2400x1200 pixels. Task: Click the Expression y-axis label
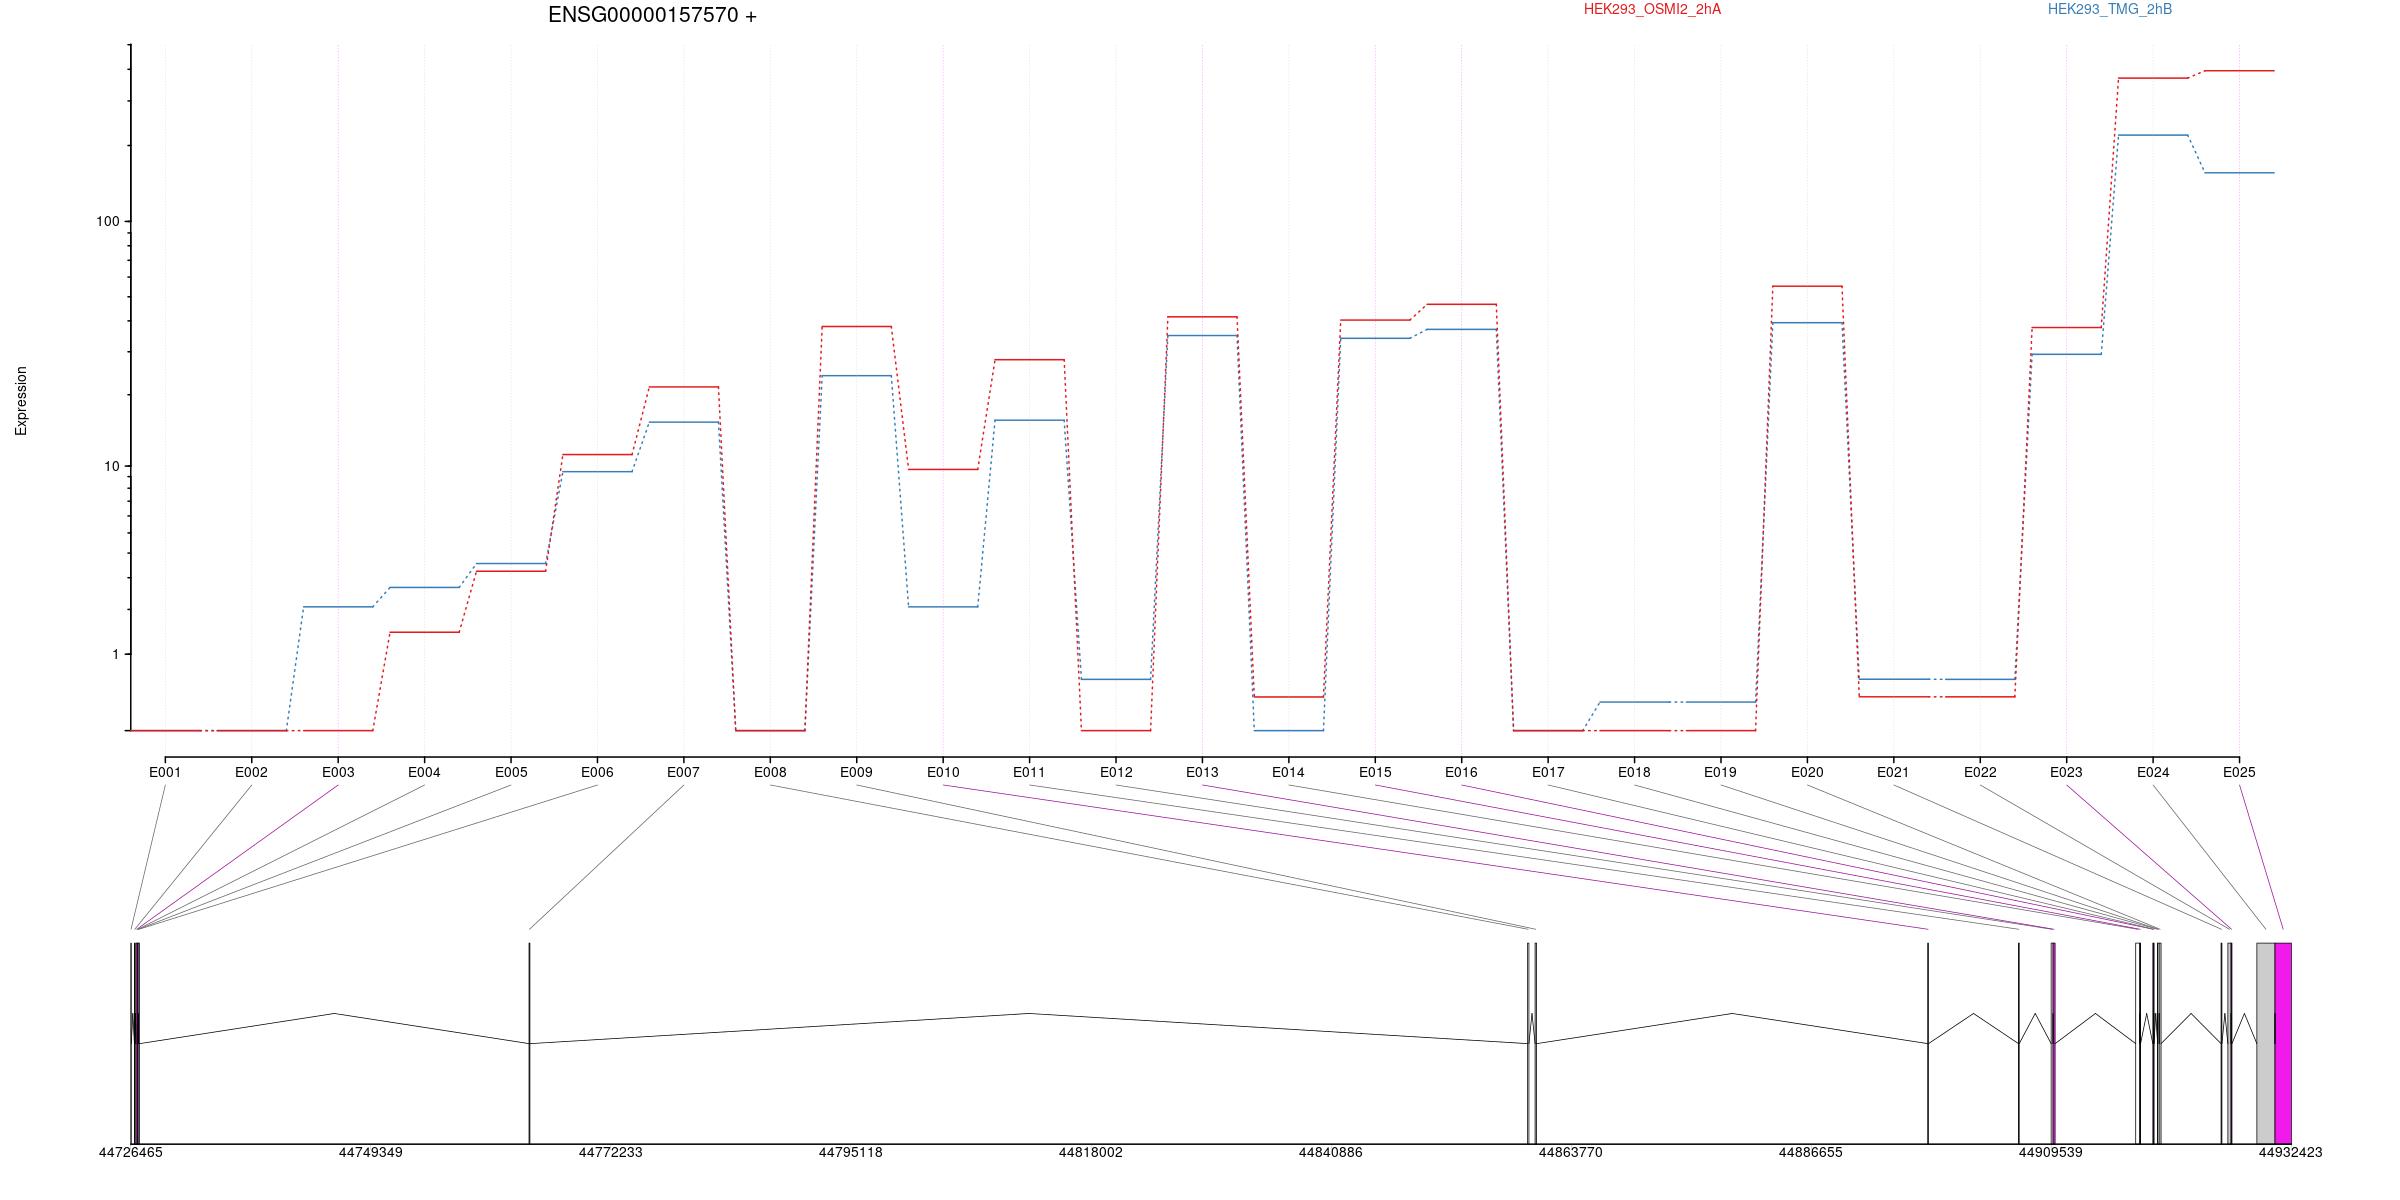21,401
